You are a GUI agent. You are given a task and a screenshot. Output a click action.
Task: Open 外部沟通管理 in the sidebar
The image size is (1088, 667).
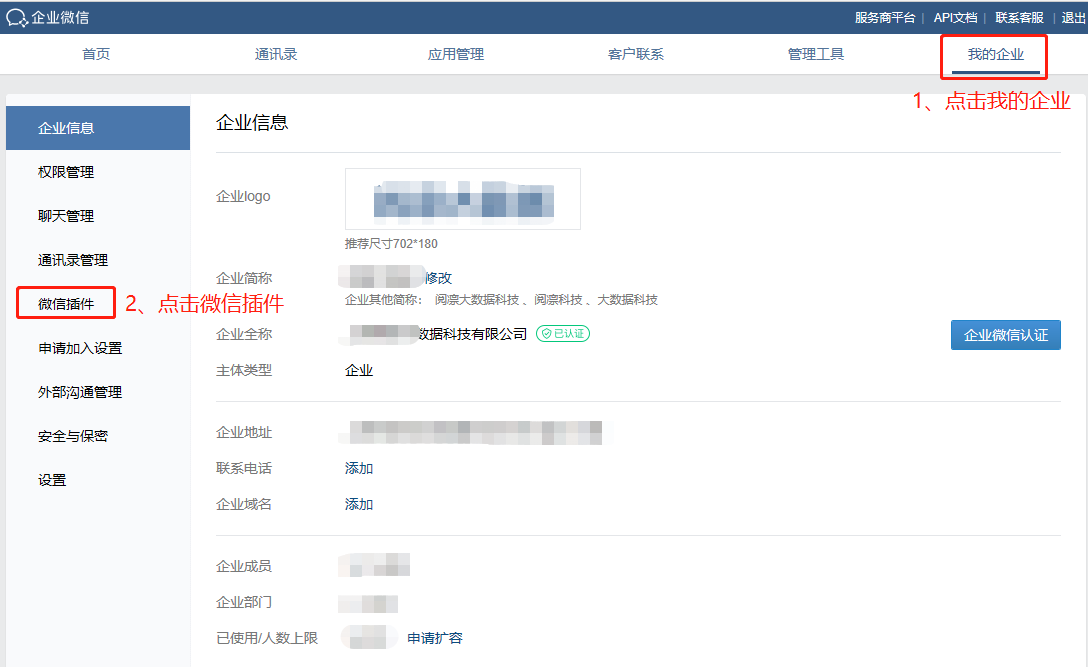[x=80, y=392]
